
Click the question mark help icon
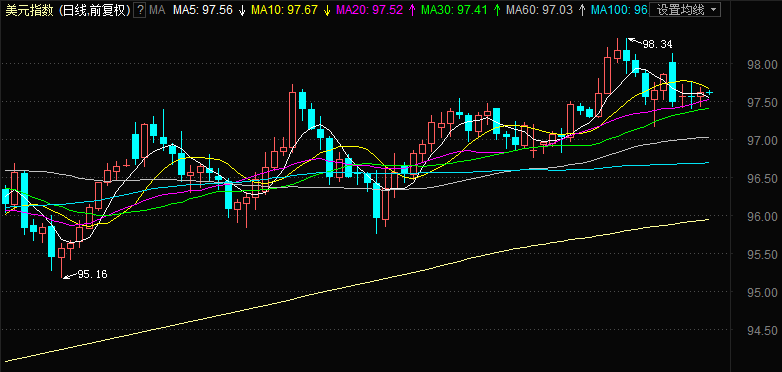pyautogui.click(x=141, y=10)
